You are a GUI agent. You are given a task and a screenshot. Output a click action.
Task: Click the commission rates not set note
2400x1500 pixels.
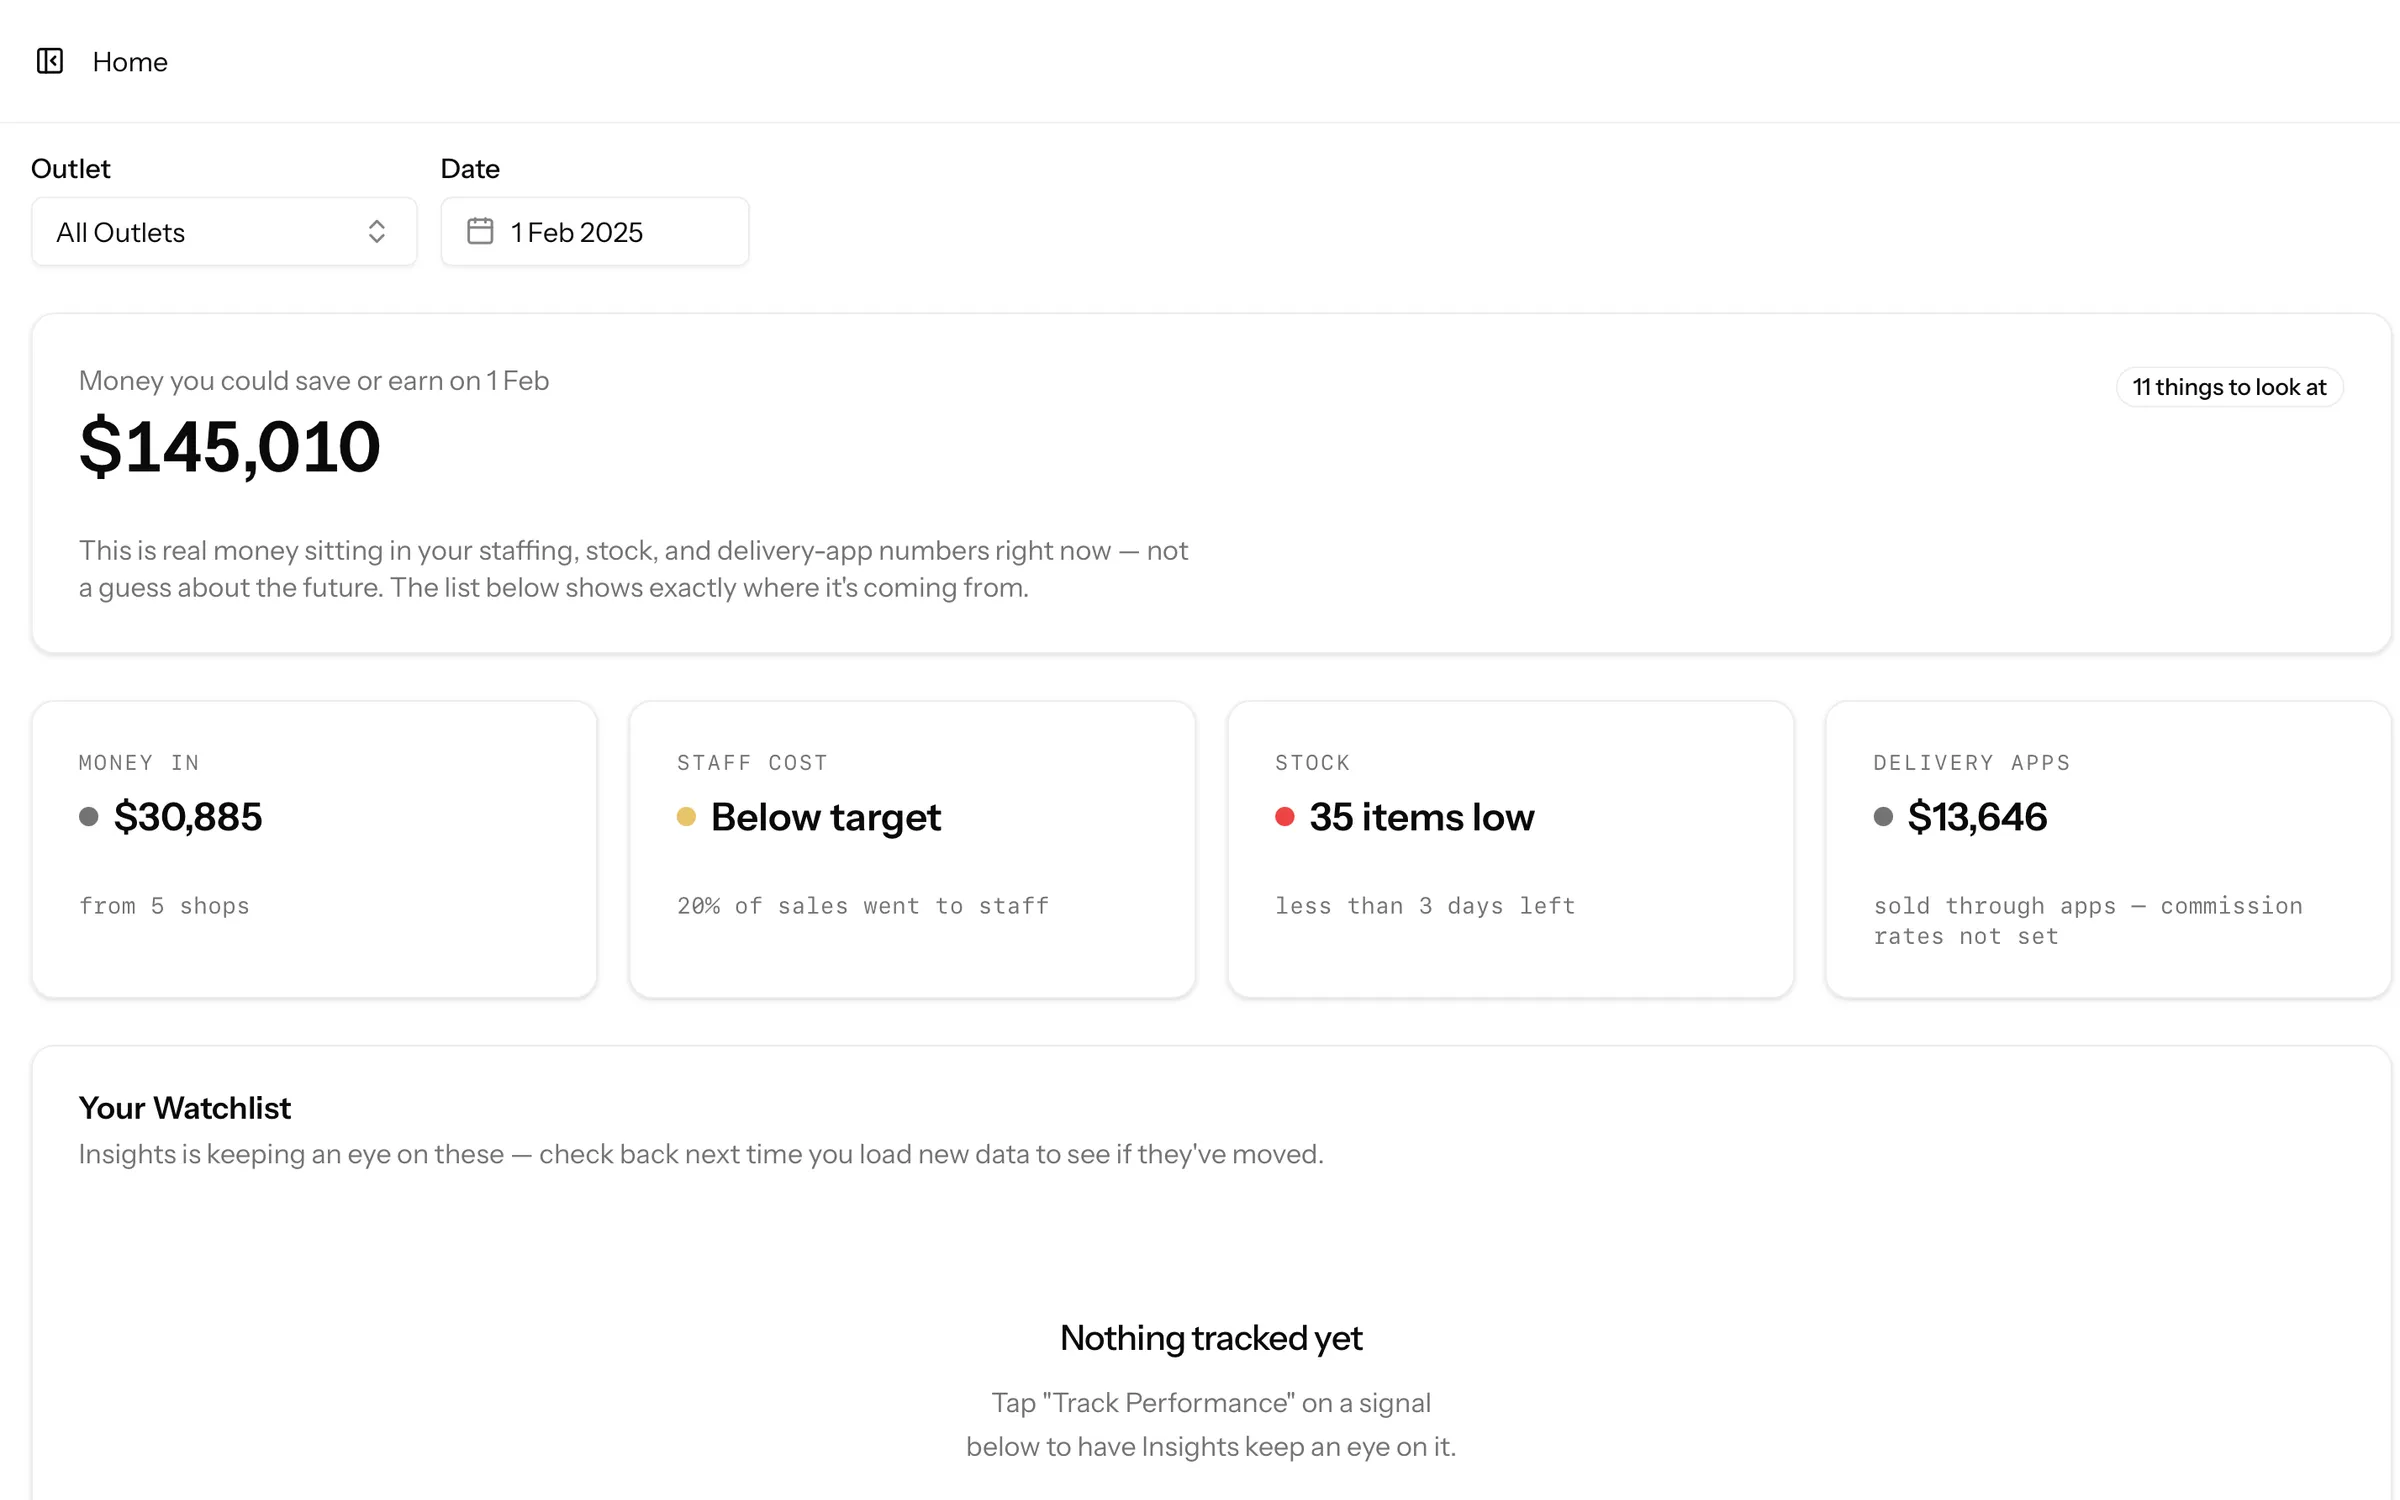pos(2088,921)
